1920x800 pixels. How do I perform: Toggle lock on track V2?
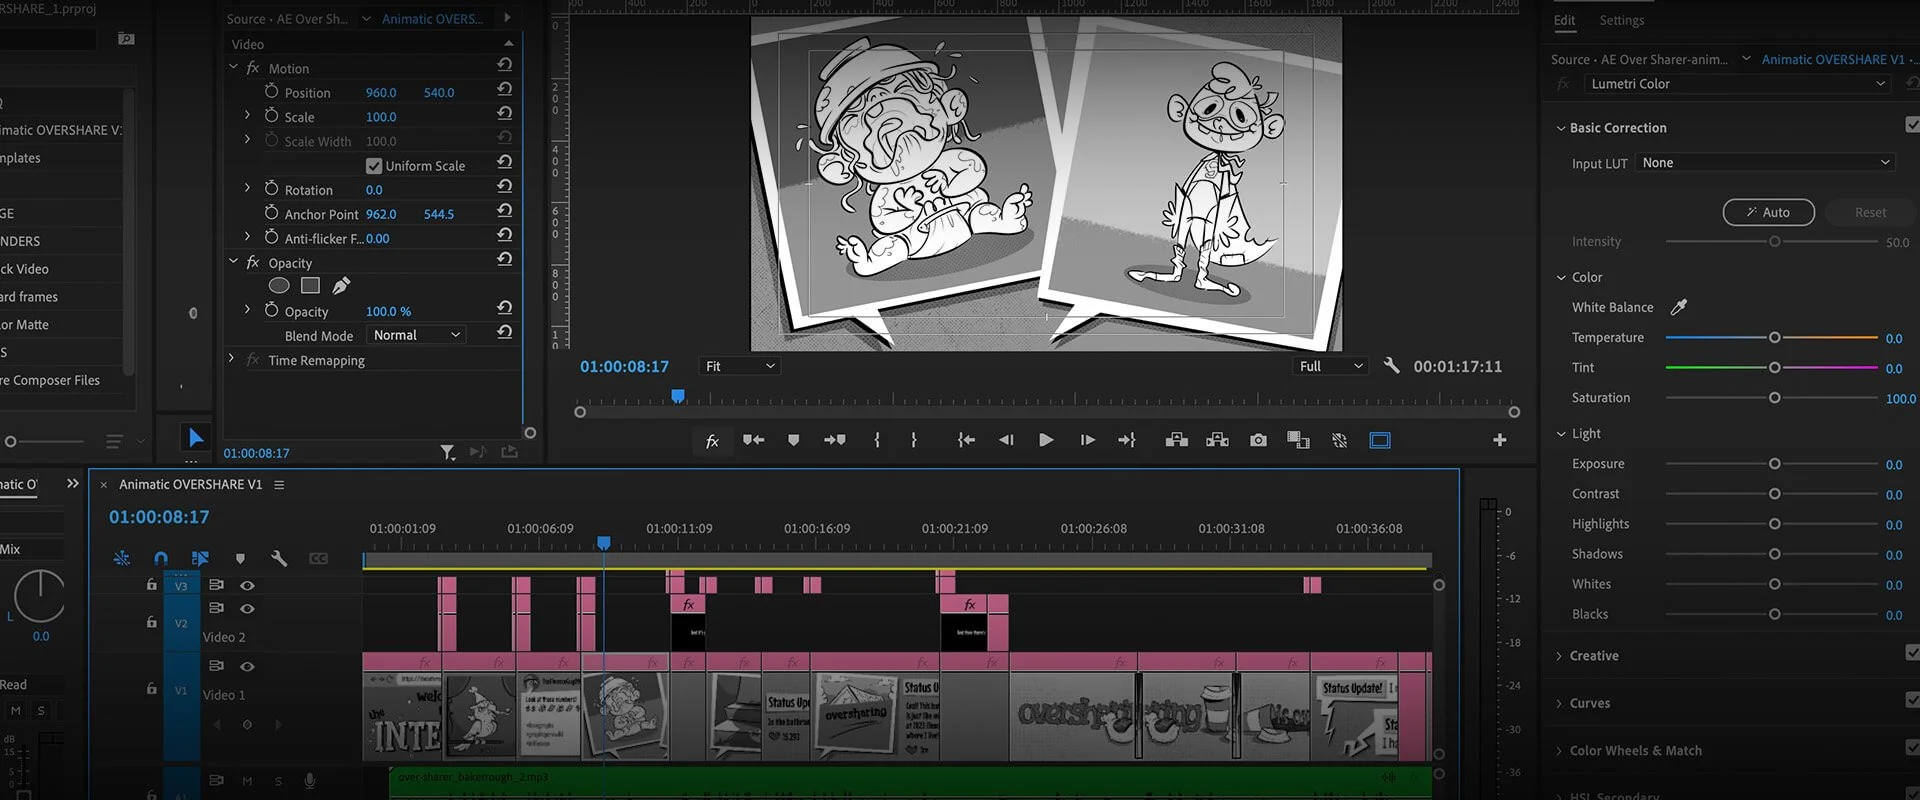coord(152,622)
